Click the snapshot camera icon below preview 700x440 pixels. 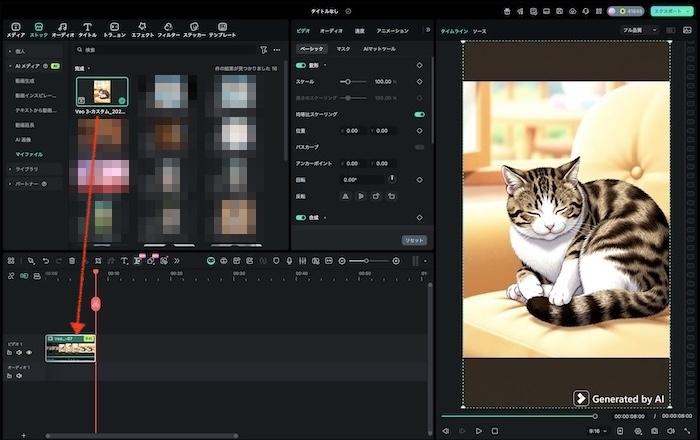653,431
